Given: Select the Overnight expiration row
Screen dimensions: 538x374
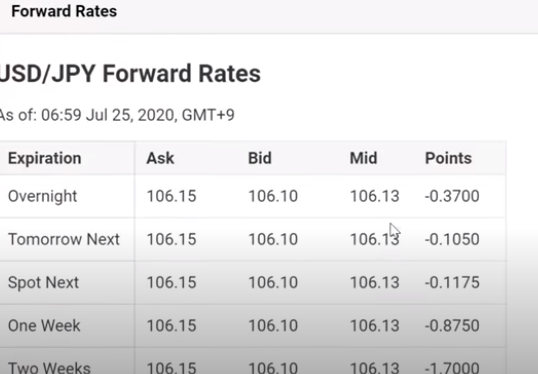Looking at the screenshot, I should coord(253,196).
